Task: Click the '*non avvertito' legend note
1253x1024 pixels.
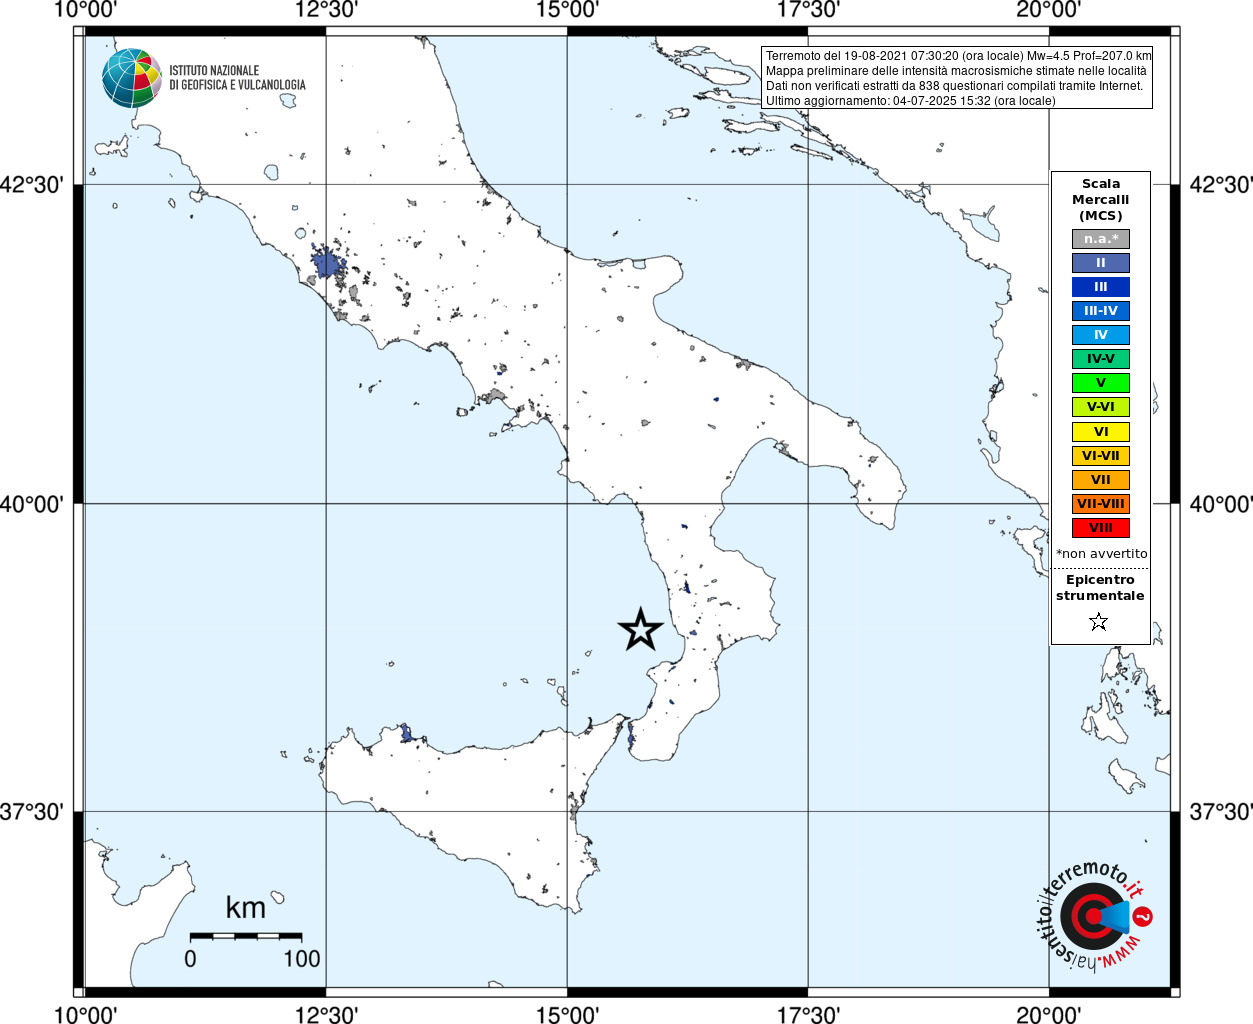Action: pos(1101,554)
